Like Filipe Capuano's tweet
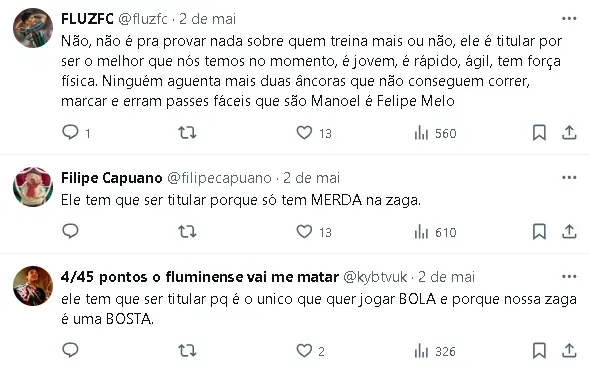Screen dimensions: 590x372 tap(304, 232)
